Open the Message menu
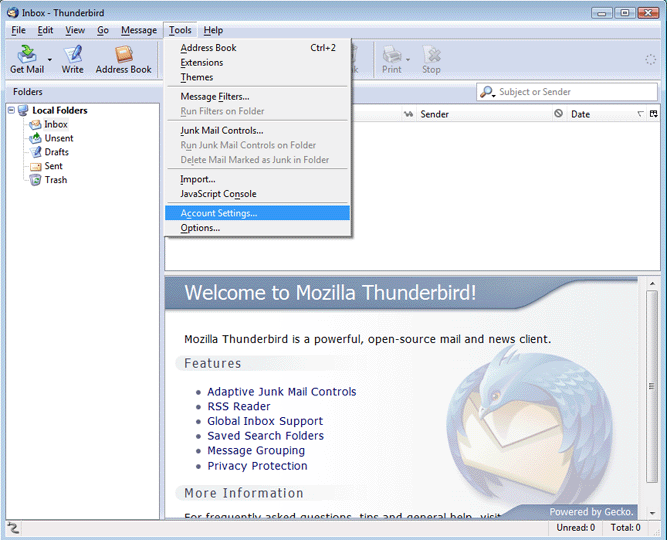667x540 pixels. click(139, 30)
